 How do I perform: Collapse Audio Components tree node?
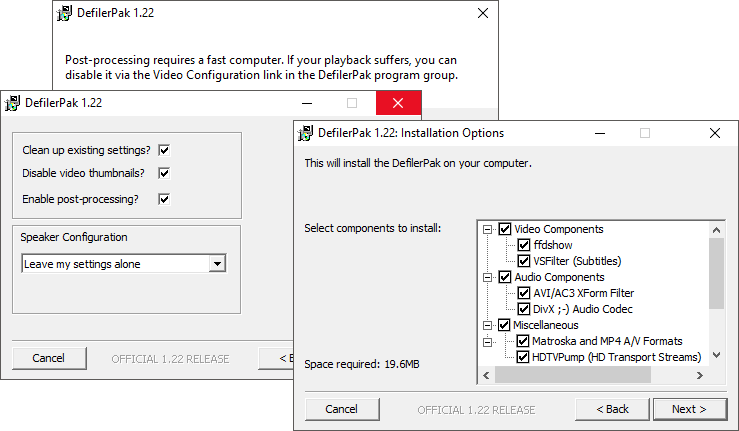pos(487,278)
